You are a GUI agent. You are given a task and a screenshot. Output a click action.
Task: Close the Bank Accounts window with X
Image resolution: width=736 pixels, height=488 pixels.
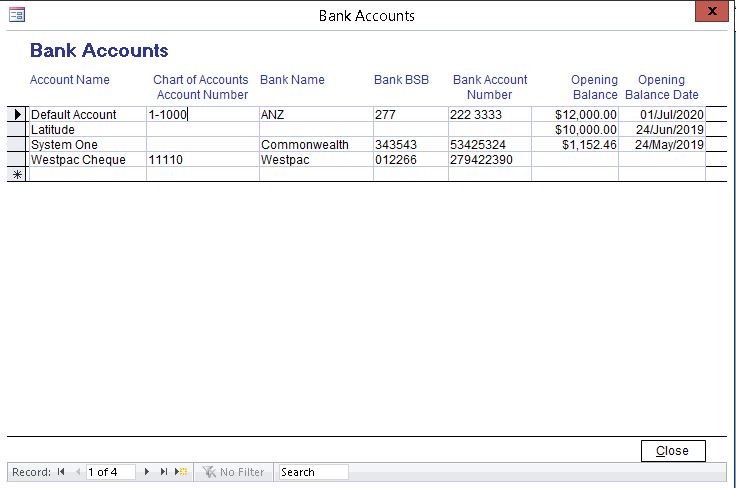pos(710,12)
